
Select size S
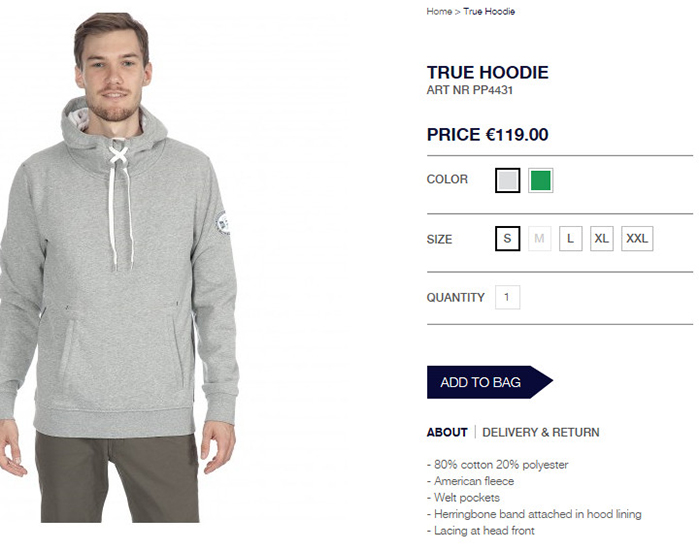(x=508, y=238)
